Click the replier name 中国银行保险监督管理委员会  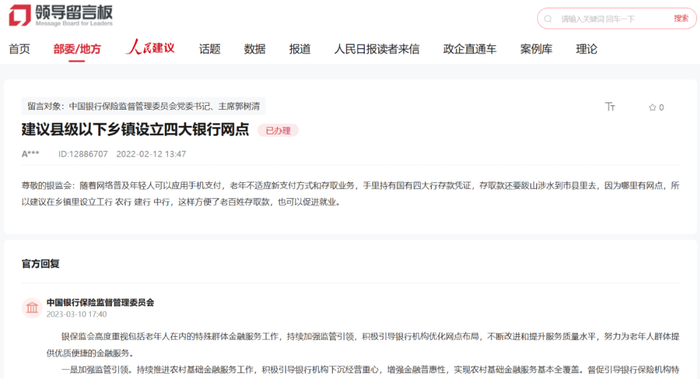click(x=100, y=302)
